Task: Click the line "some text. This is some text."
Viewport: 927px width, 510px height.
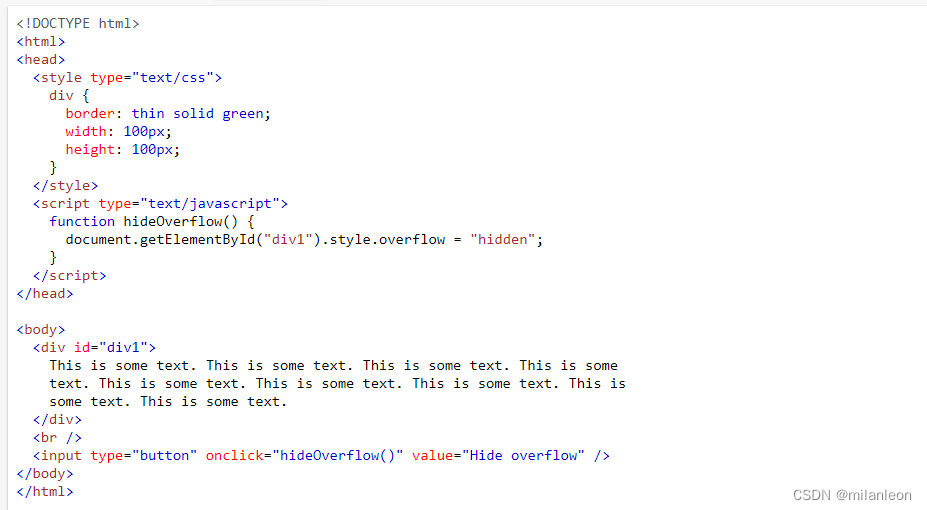Action: click(168, 402)
